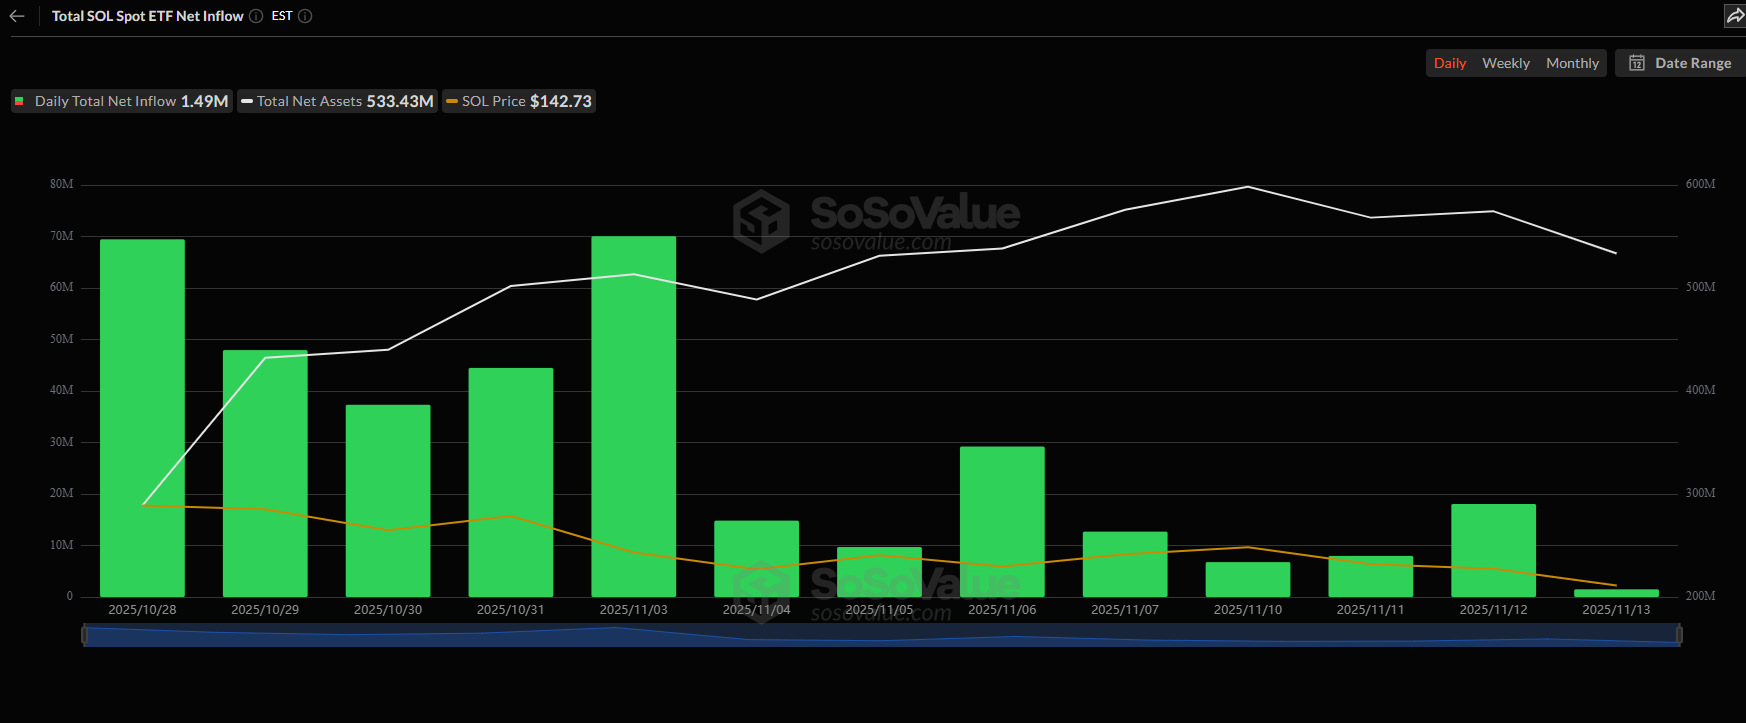Click the share arrow icon
The height and width of the screenshot is (723, 1746).
[1735, 16]
